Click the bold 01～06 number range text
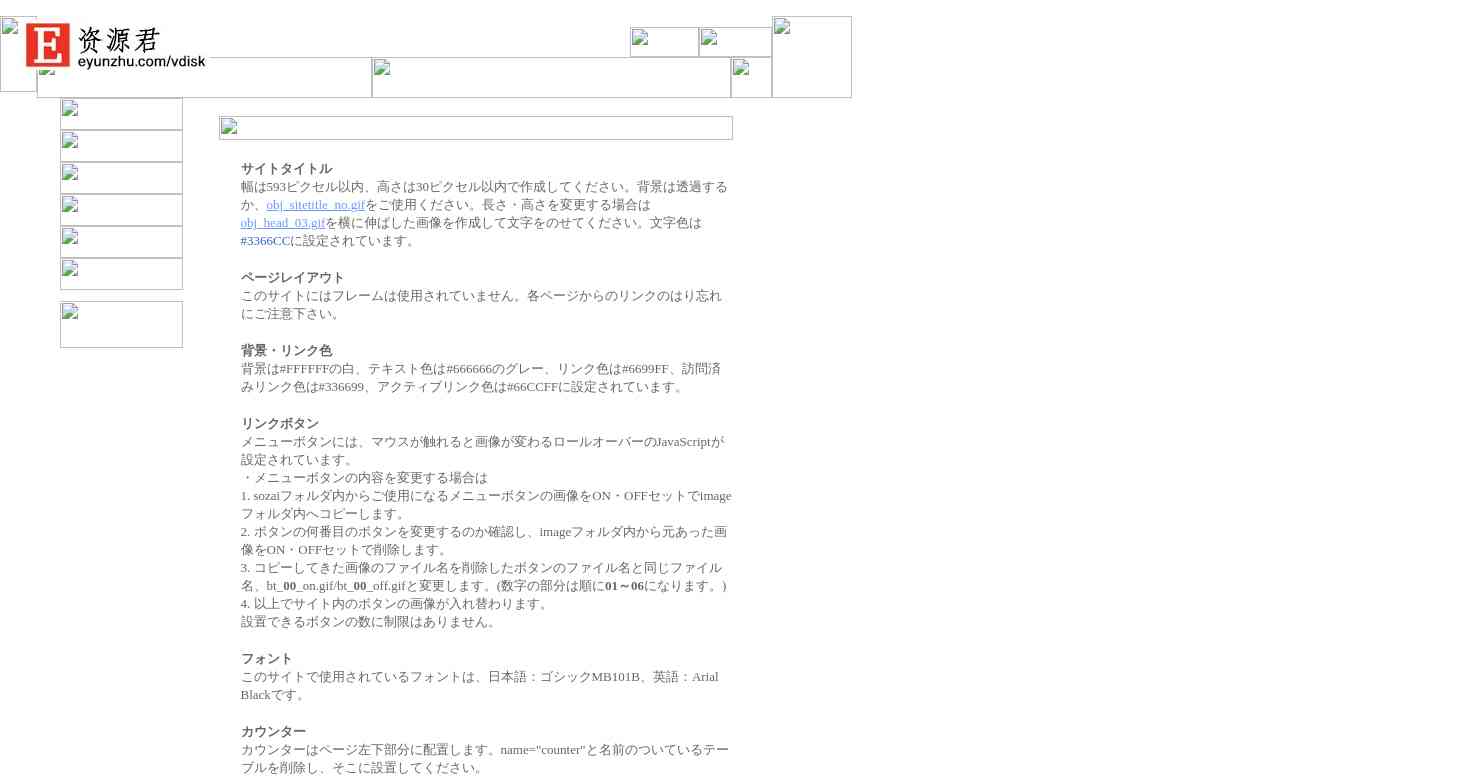Screen dimensions: 1470x780 [624, 586]
